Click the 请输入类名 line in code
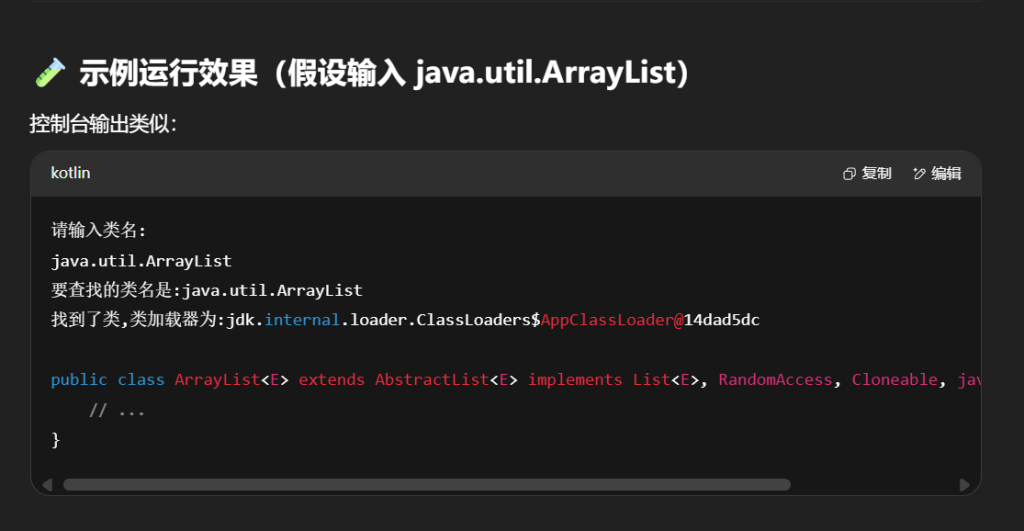The width and height of the screenshot is (1024, 531). [99, 231]
